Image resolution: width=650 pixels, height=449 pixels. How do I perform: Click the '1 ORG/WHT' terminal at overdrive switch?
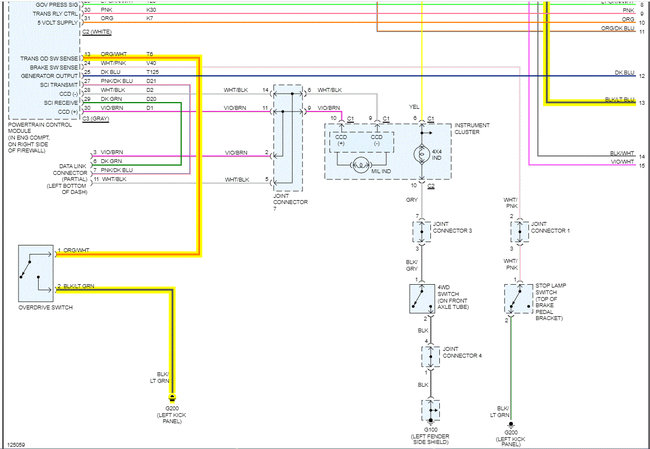73,250
